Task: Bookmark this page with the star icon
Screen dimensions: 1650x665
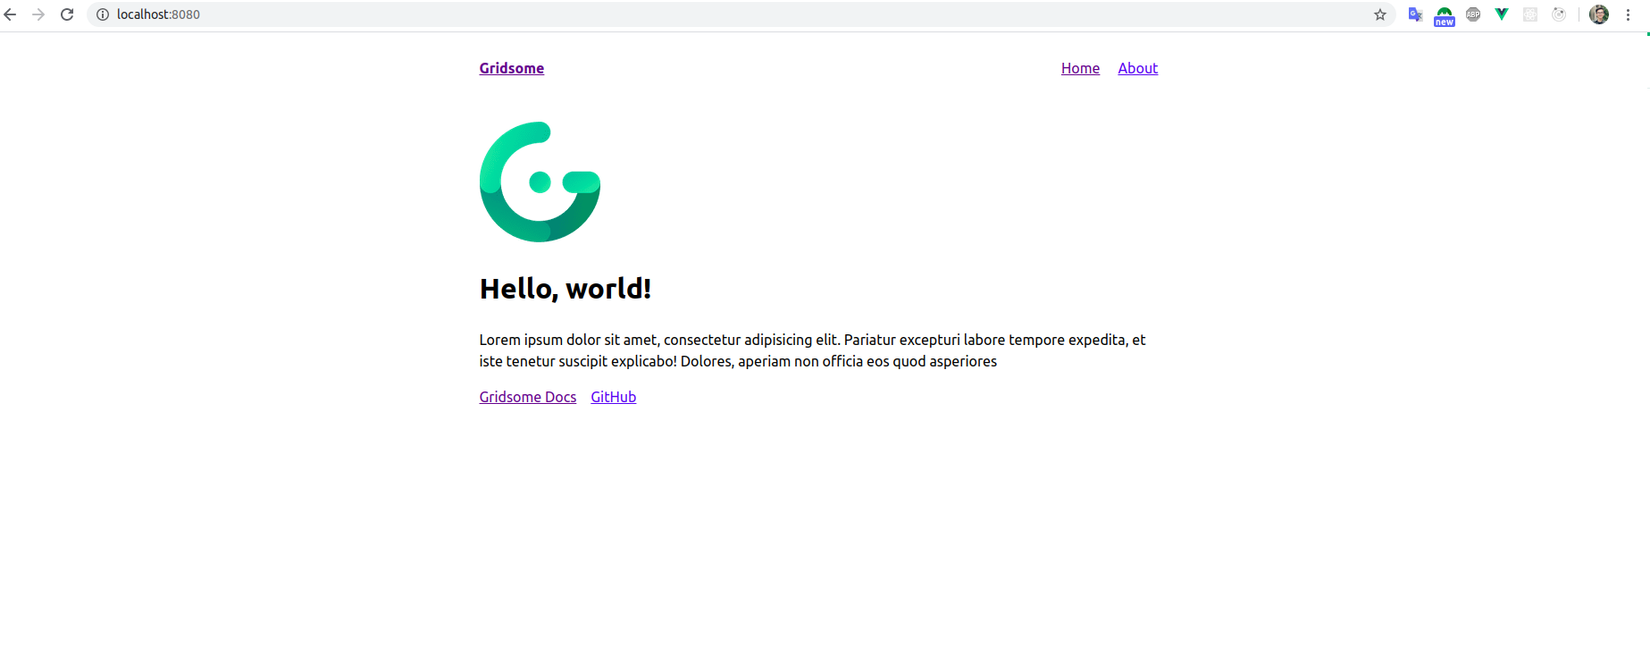Action: coord(1380,14)
